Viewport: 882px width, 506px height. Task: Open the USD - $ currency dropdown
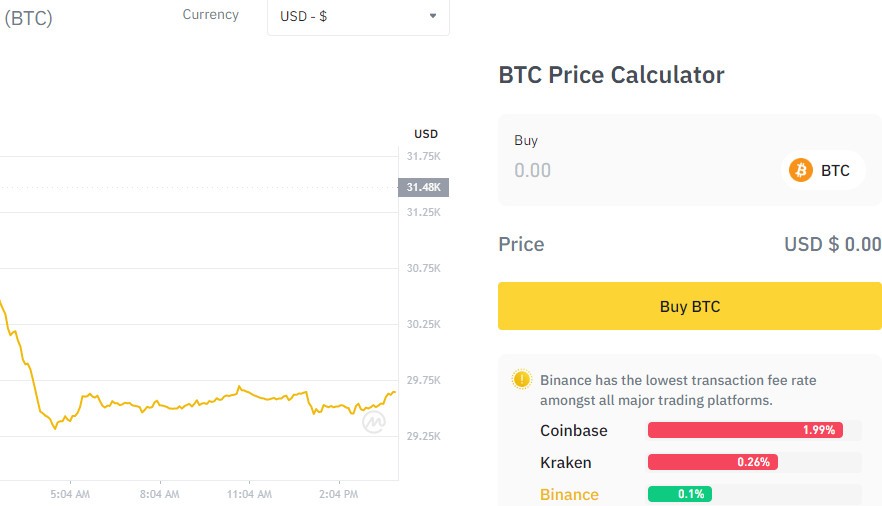(357, 17)
